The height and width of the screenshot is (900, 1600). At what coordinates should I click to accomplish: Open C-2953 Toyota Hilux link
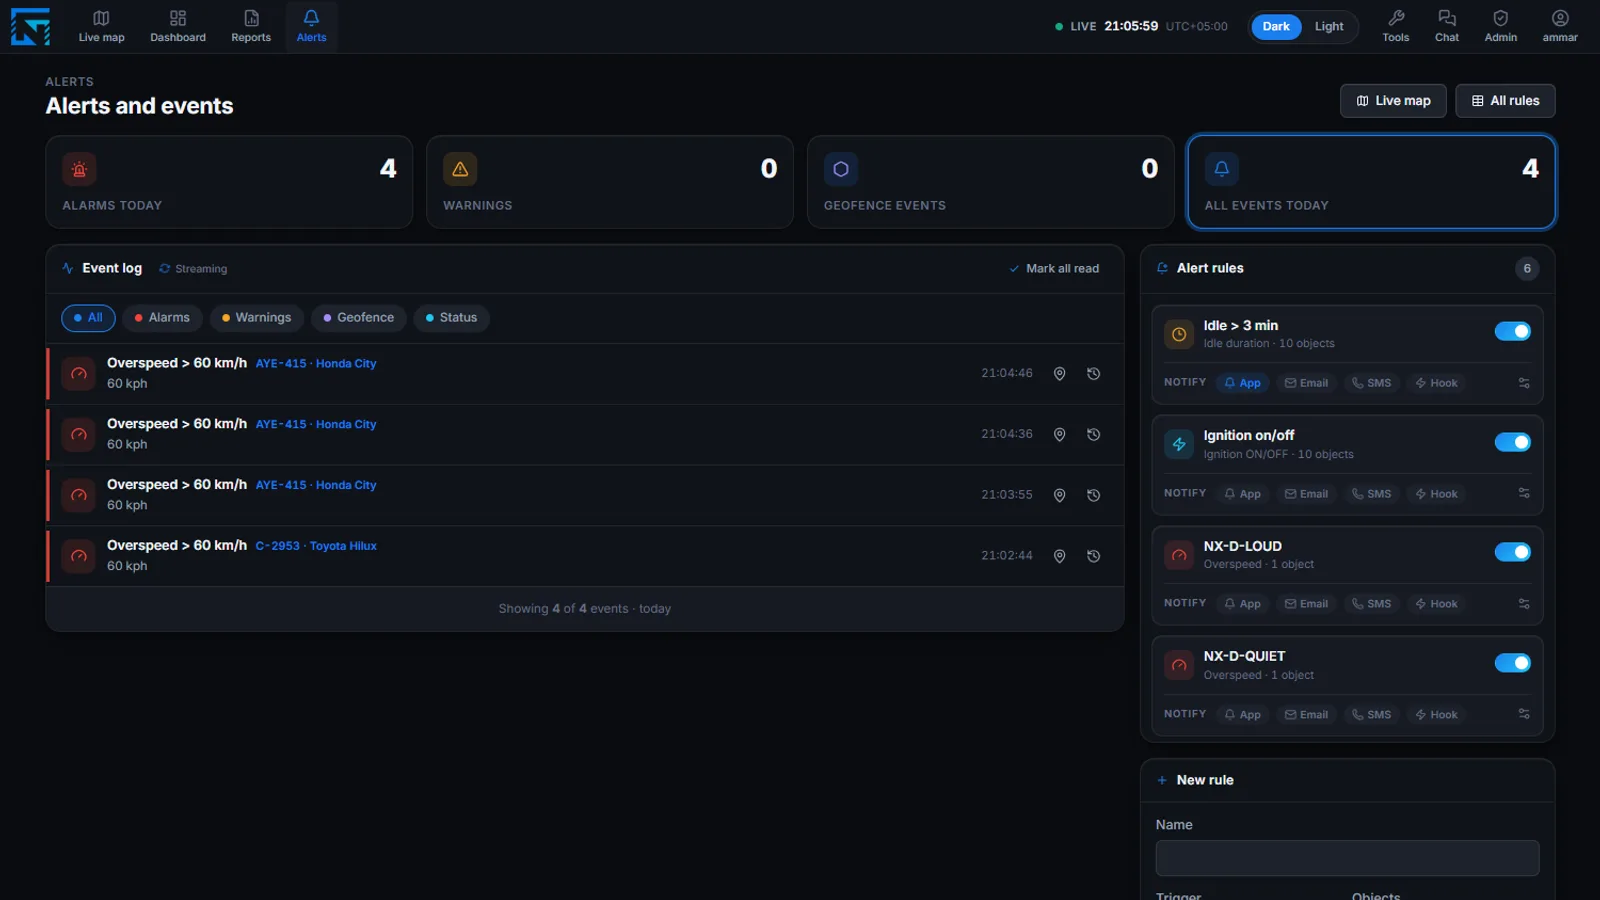(x=316, y=546)
